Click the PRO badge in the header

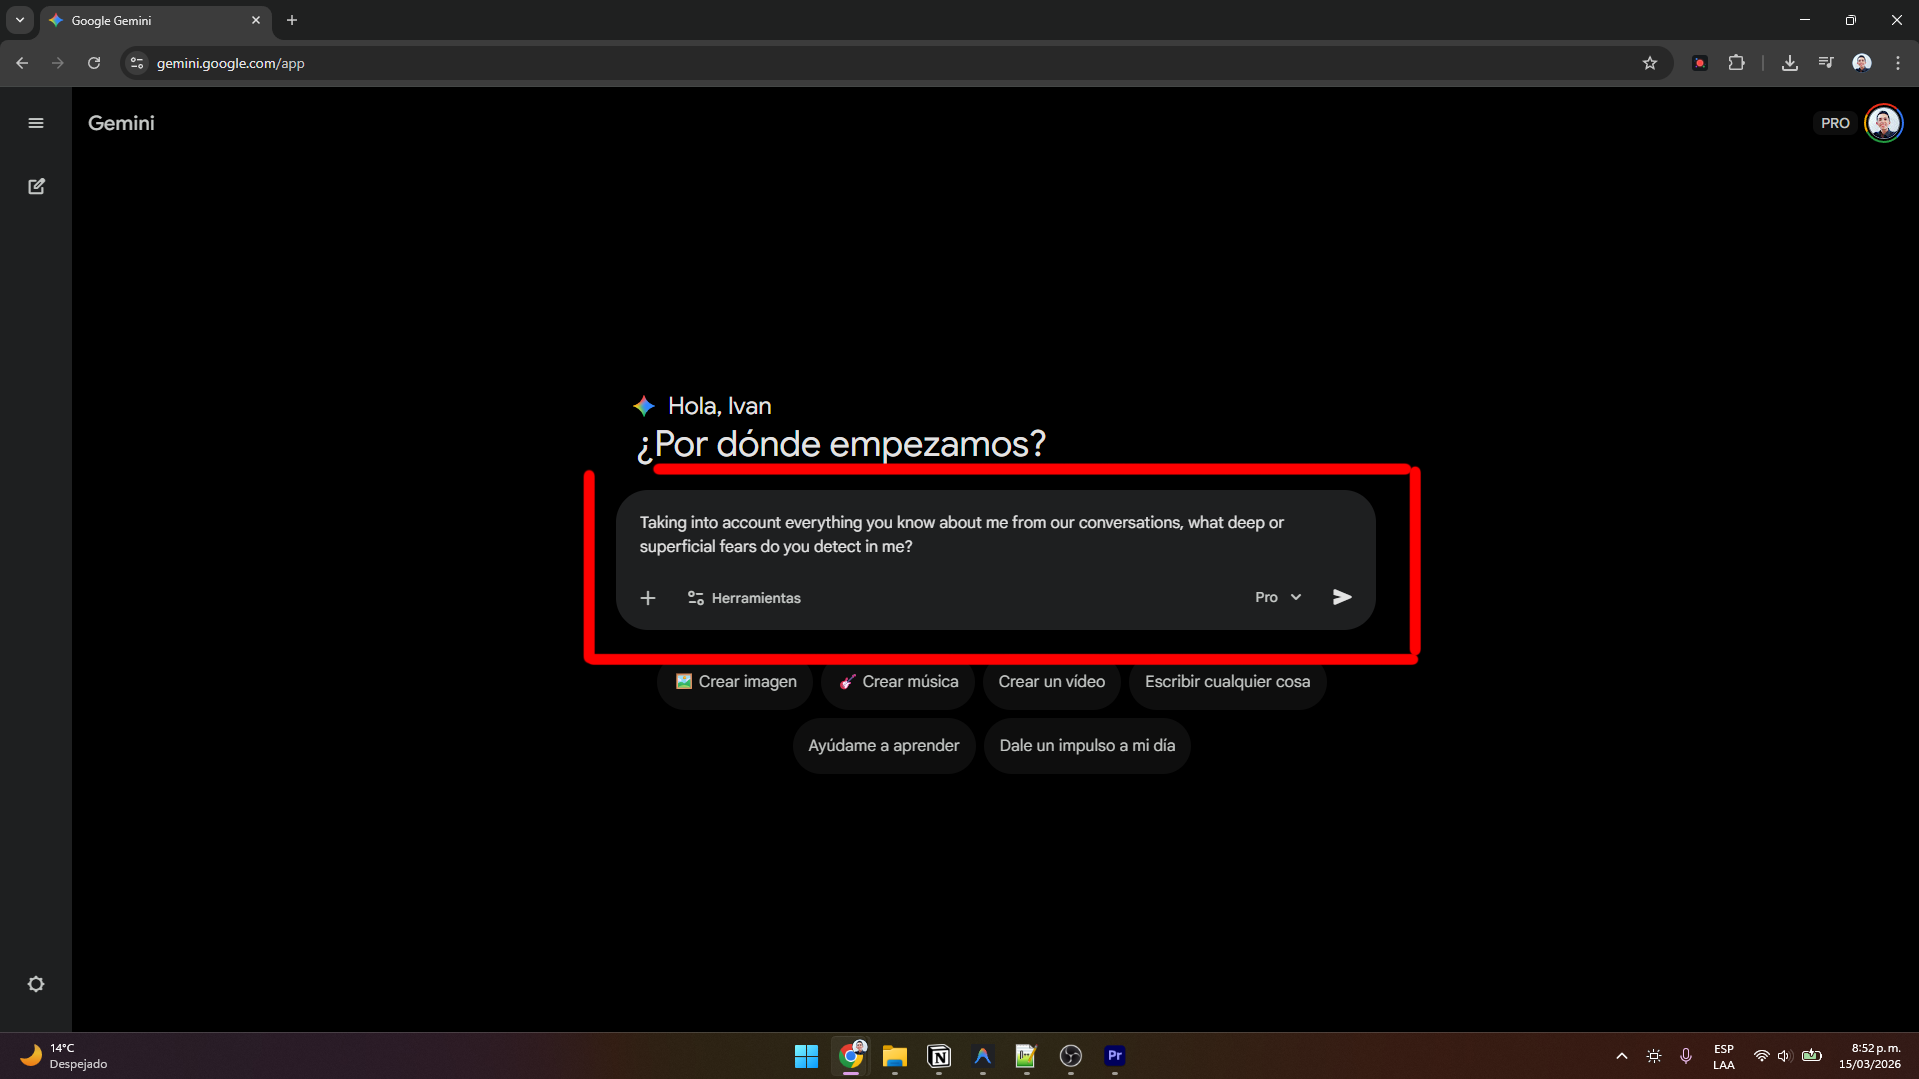(1835, 123)
